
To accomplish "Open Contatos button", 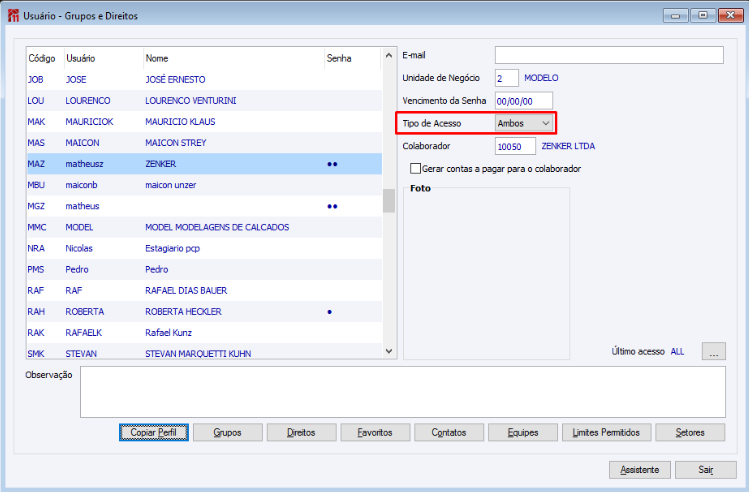I will coord(449,432).
